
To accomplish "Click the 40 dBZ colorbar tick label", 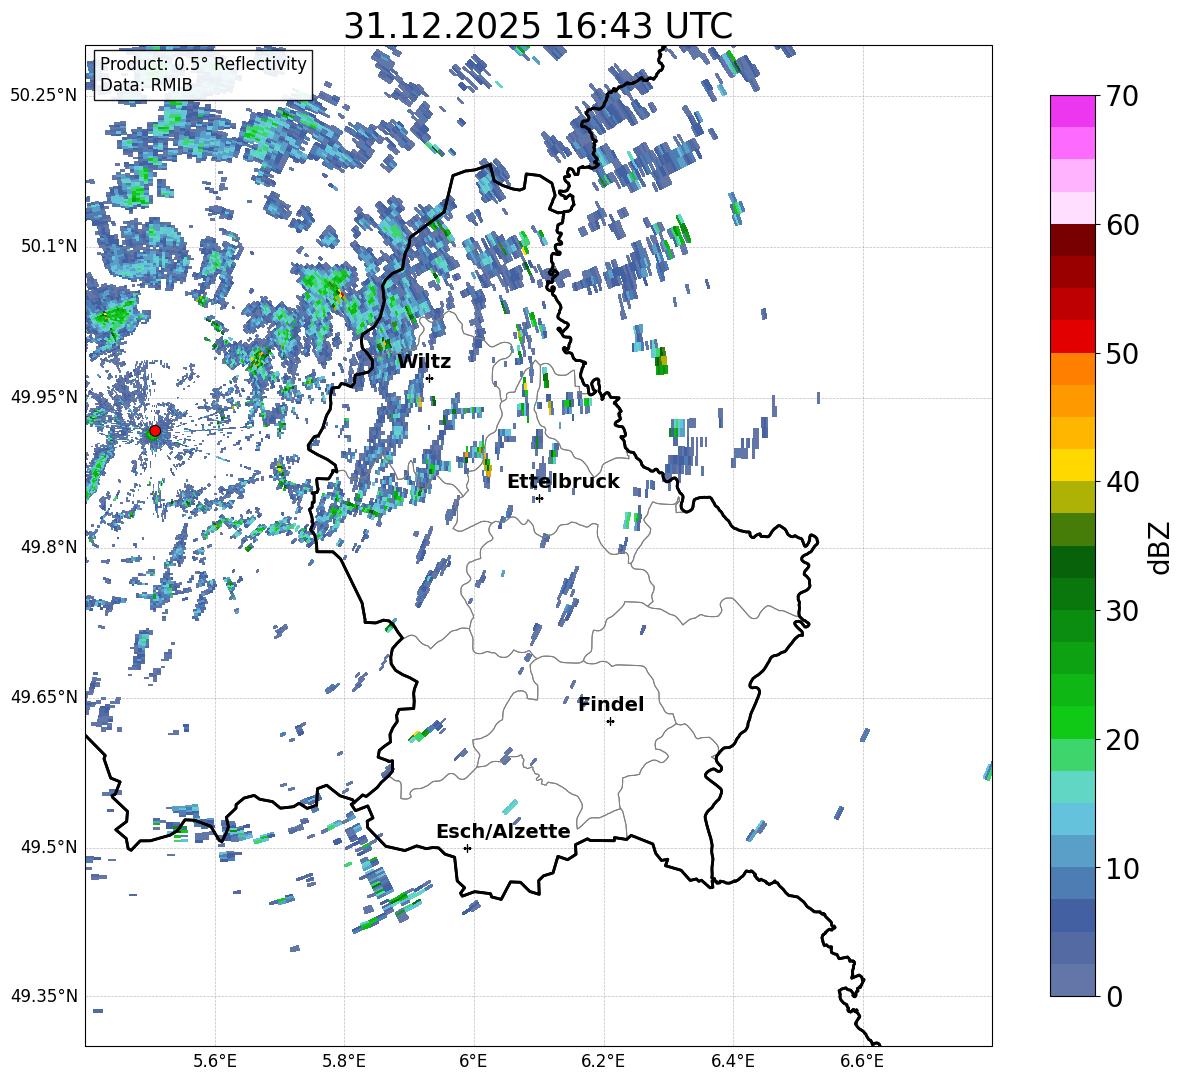I will click(x=1122, y=482).
